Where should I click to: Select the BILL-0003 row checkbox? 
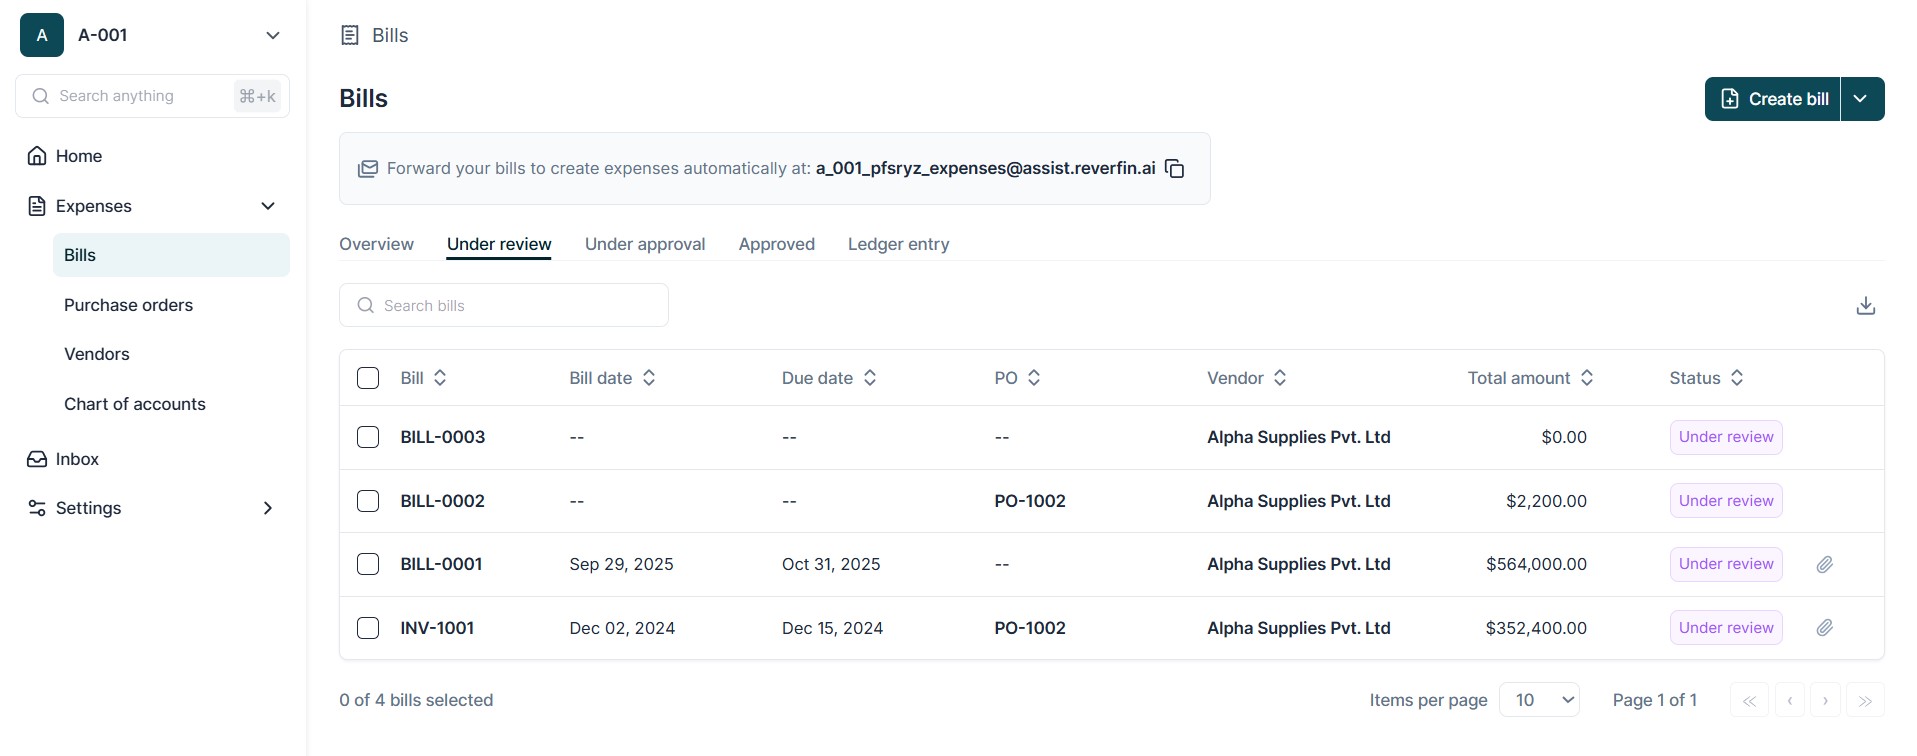pos(368,437)
